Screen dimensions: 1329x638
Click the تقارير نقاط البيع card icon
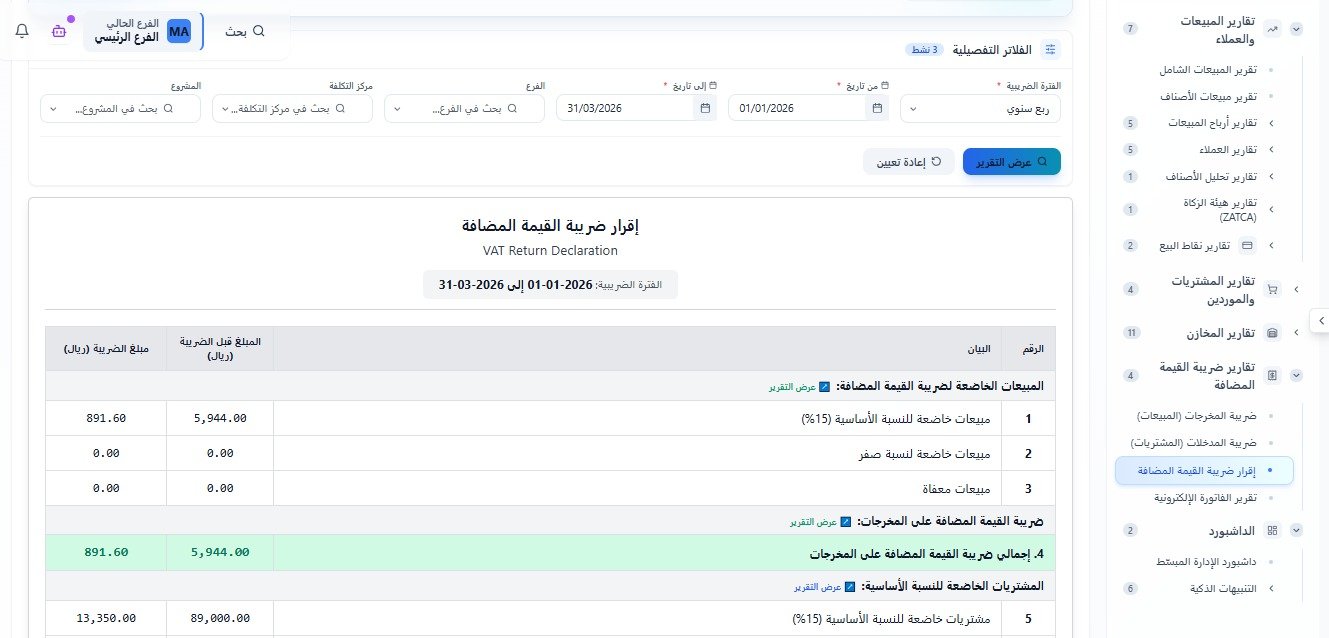(1246, 243)
